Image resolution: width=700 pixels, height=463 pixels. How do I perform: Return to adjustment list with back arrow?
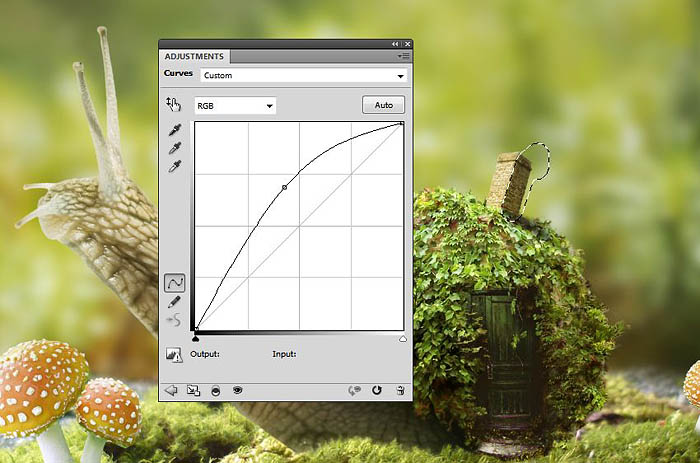click(x=170, y=391)
